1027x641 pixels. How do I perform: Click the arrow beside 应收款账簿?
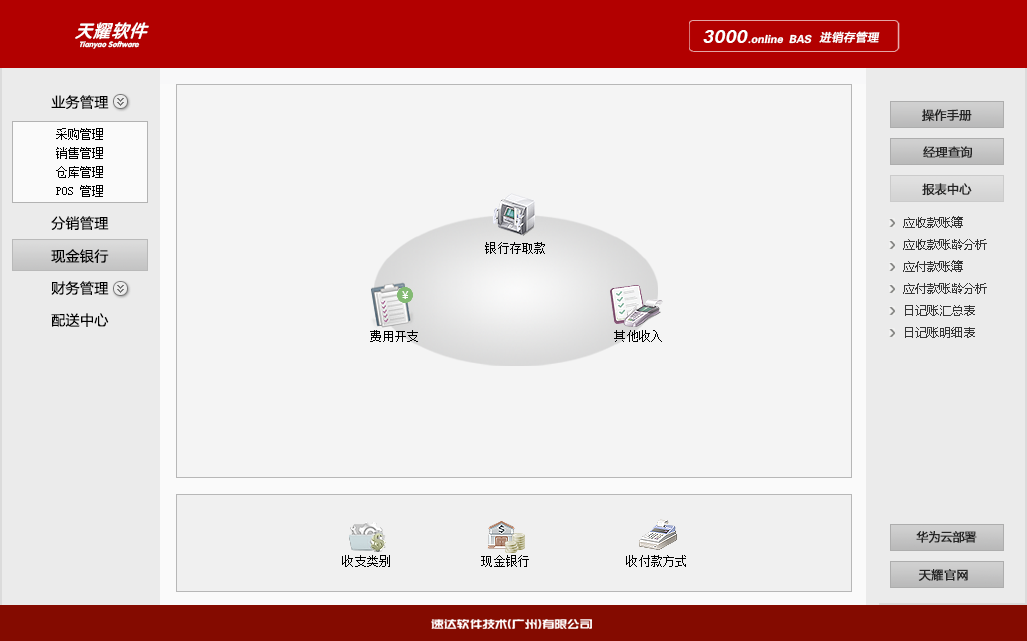click(x=893, y=222)
